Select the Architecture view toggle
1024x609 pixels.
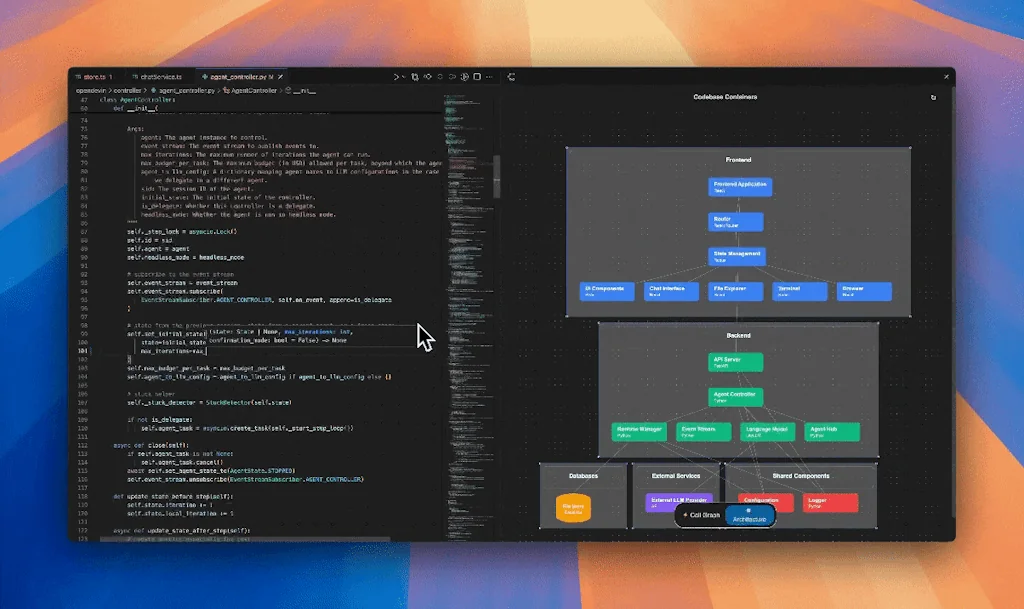[748, 517]
